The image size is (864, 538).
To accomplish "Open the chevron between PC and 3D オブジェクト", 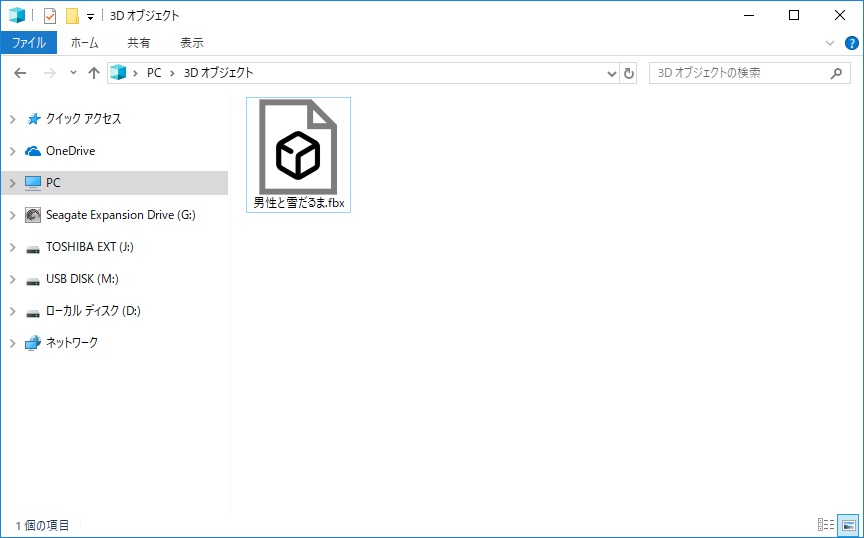I will click(172, 73).
